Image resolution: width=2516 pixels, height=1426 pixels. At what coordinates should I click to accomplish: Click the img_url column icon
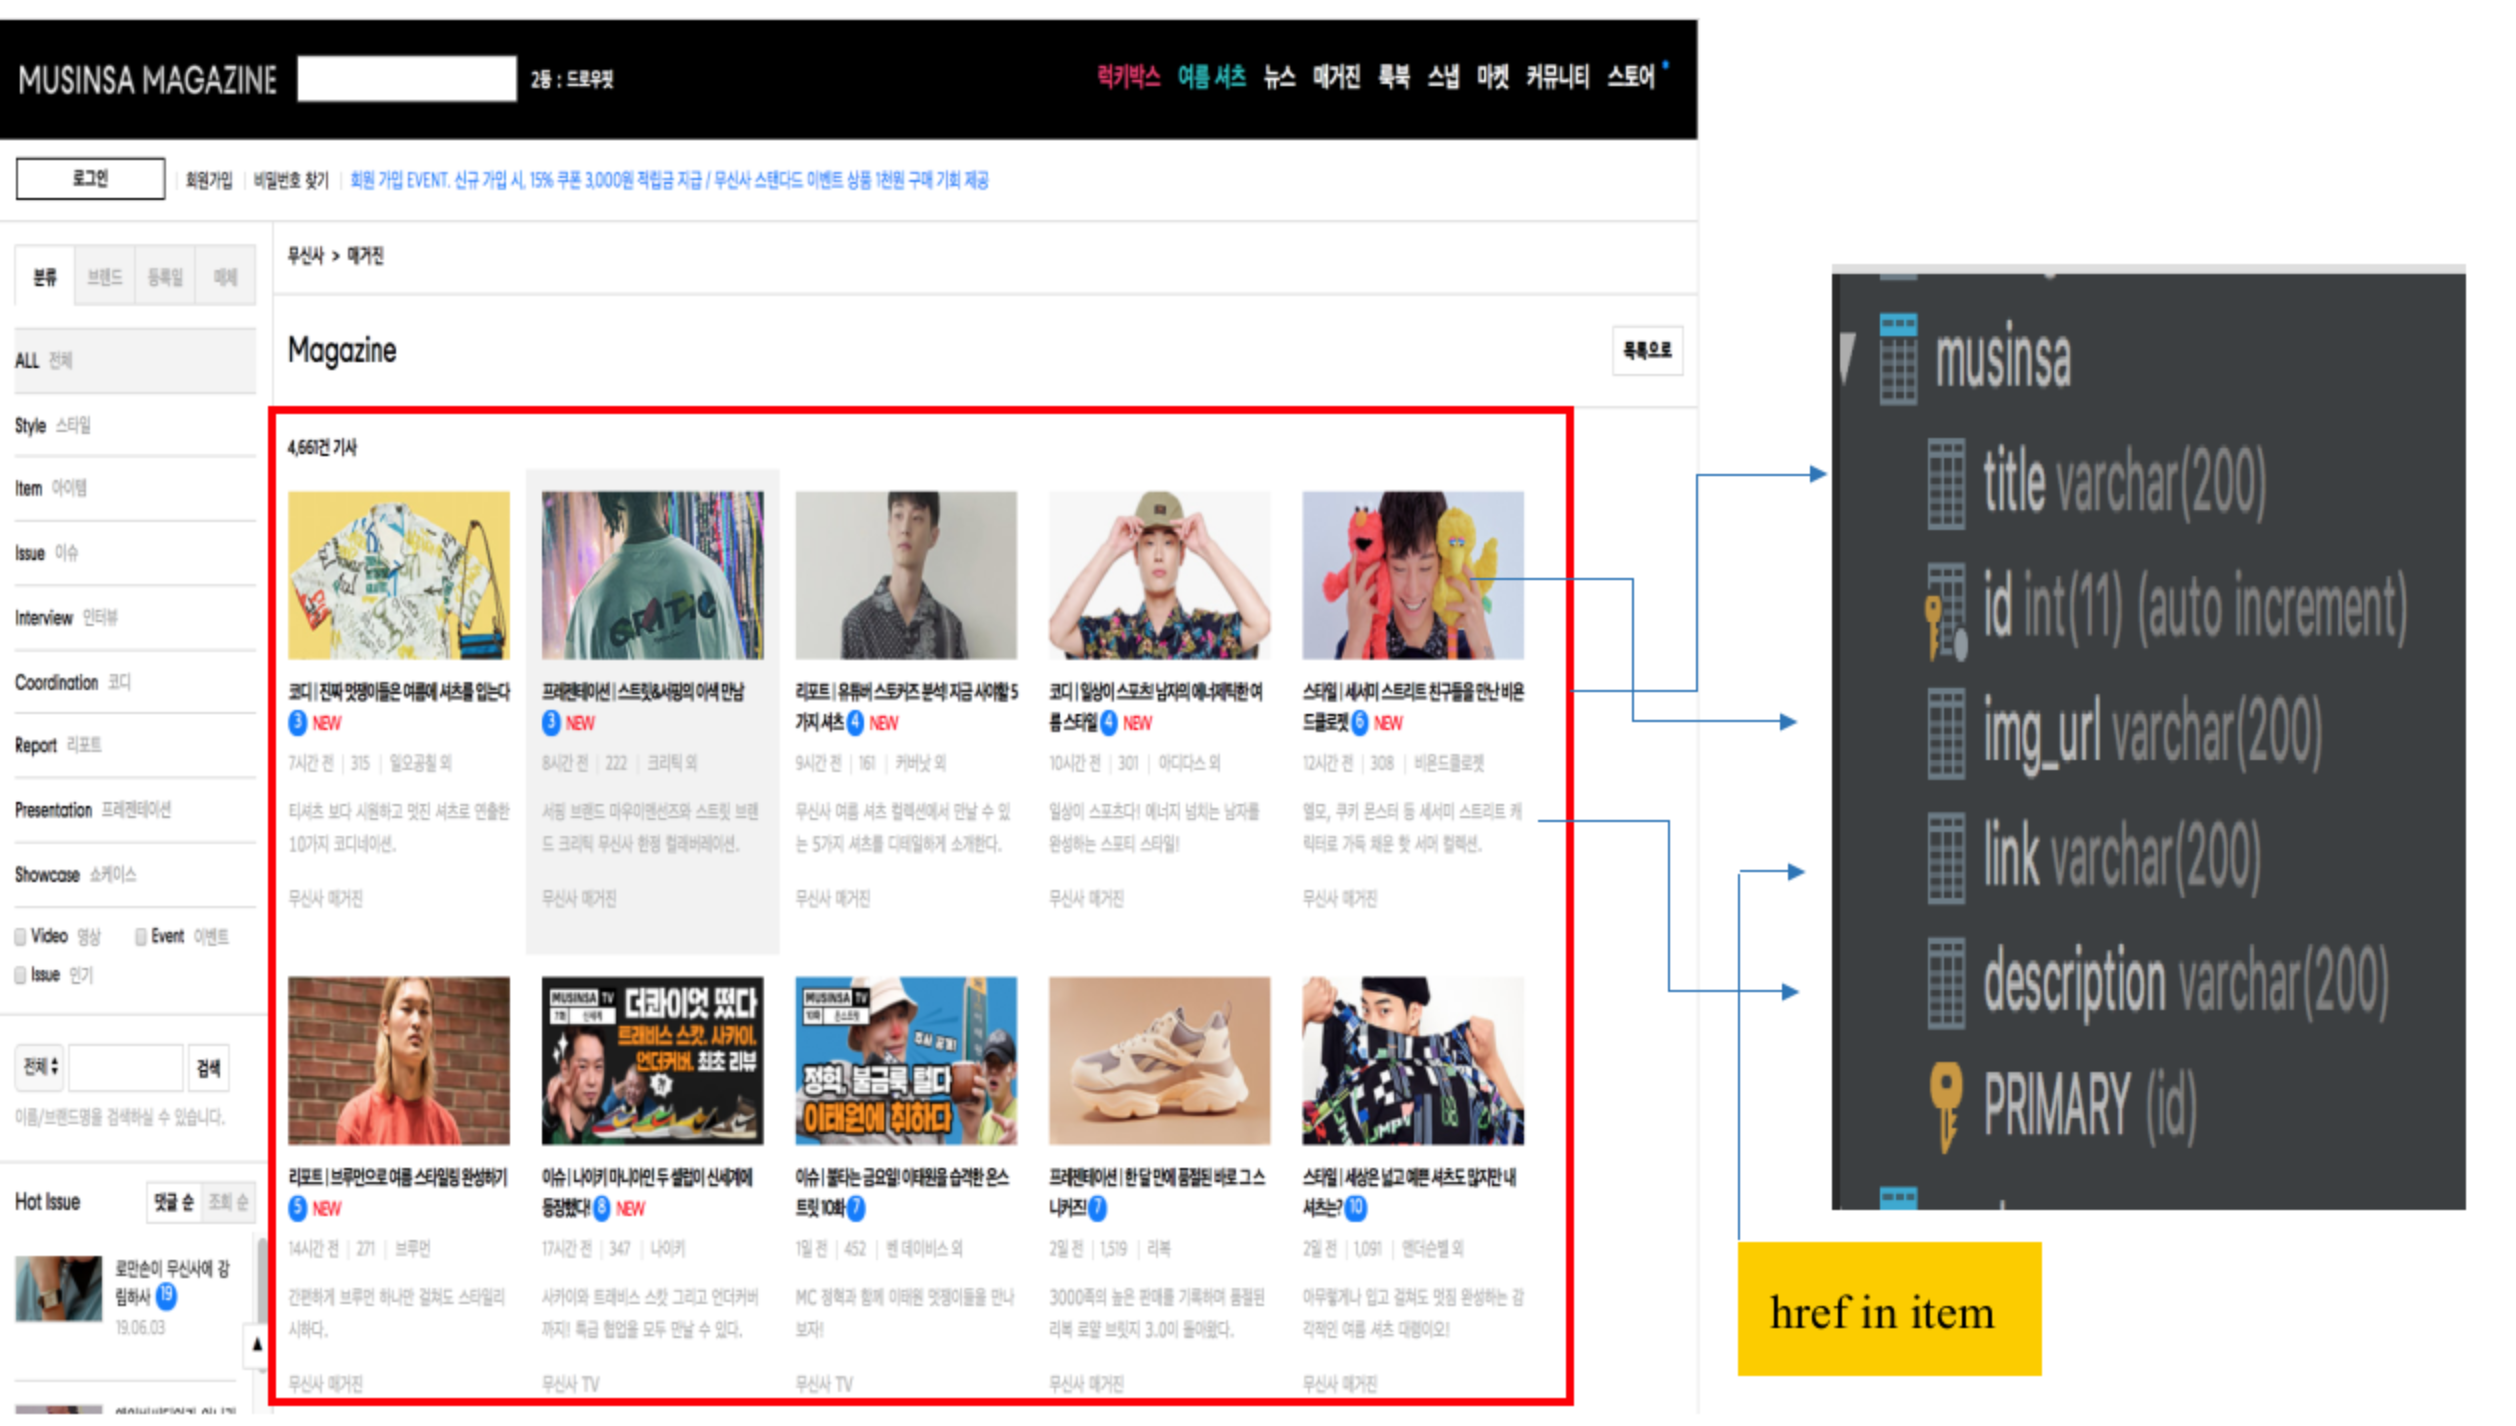pyautogui.click(x=1947, y=732)
